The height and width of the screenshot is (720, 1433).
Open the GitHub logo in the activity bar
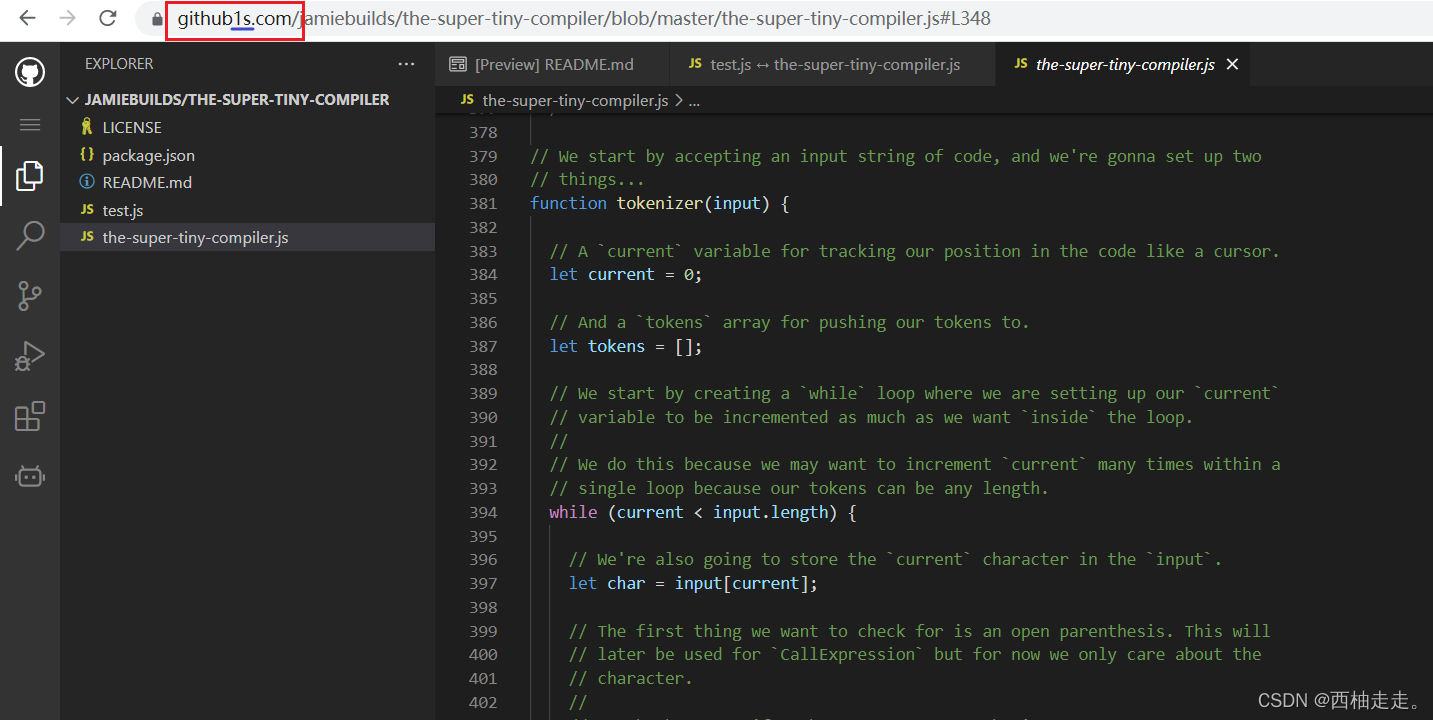pyautogui.click(x=30, y=72)
